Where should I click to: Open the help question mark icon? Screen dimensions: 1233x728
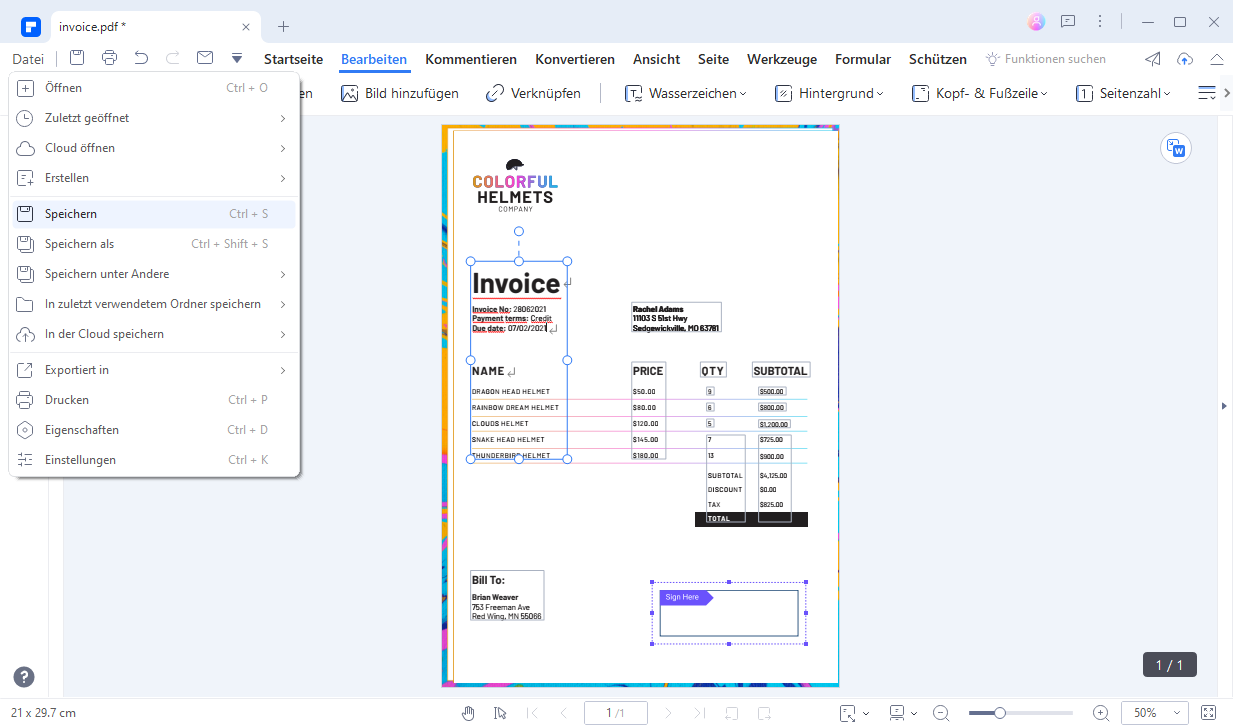click(x=24, y=677)
